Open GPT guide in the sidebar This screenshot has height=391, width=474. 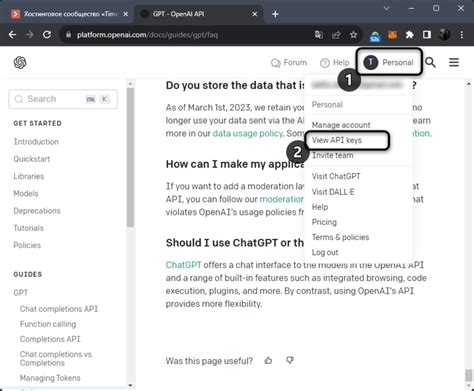tap(21, 293)
